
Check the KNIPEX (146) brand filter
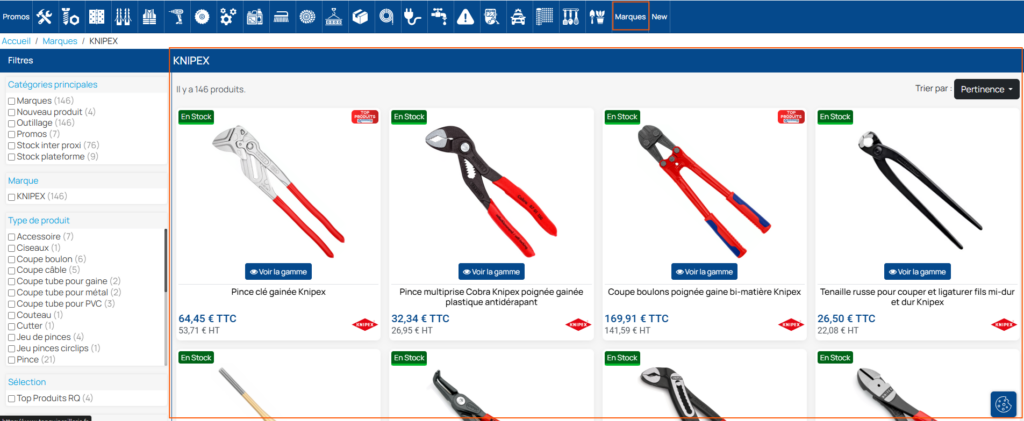click(x=12, y=196)
